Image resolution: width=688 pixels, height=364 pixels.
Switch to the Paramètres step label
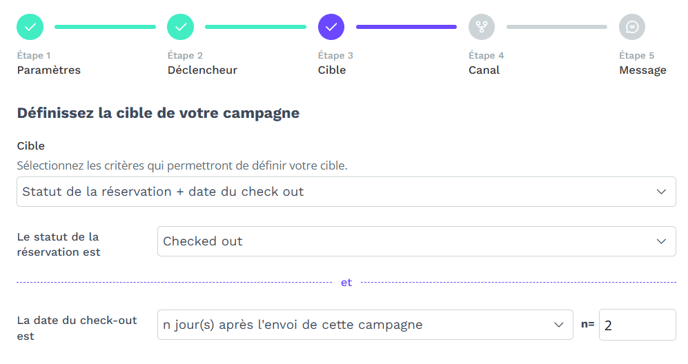tap(49, 70)
